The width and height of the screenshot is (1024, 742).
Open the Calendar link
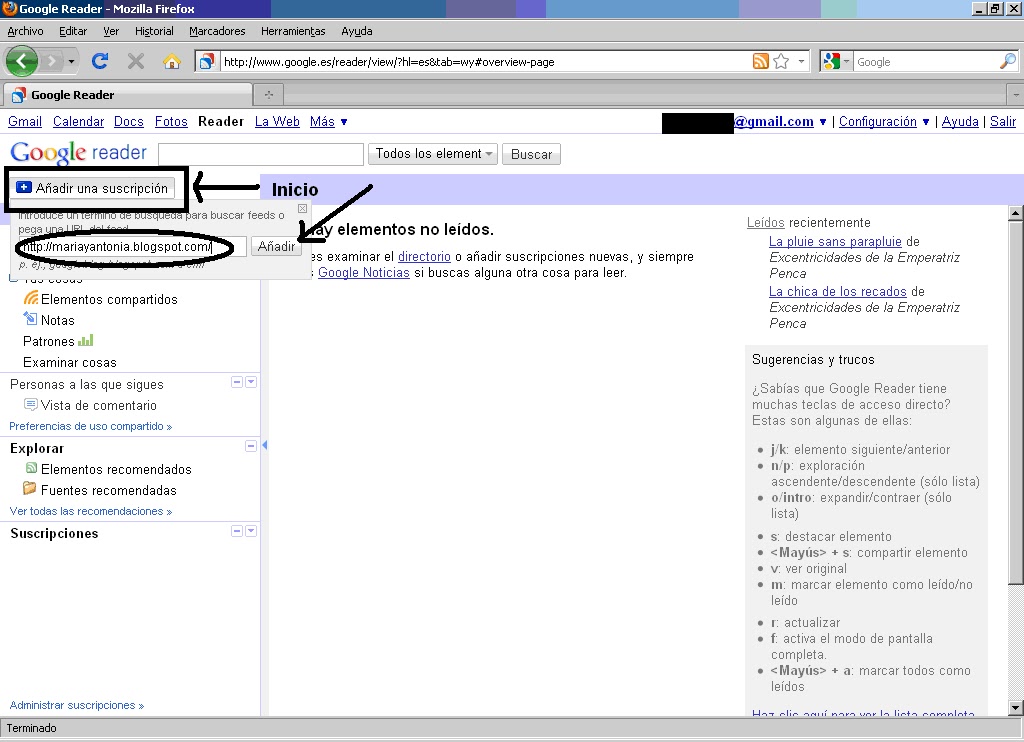pos(78,121)
